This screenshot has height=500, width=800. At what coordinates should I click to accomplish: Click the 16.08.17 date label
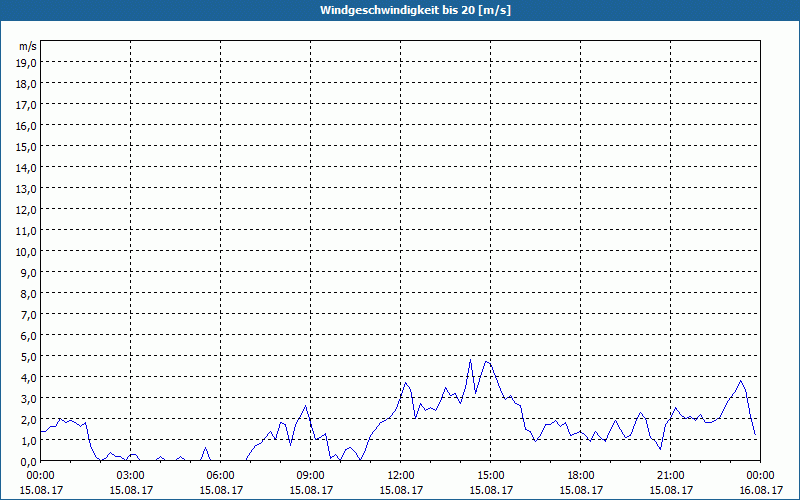pos(761,490)
